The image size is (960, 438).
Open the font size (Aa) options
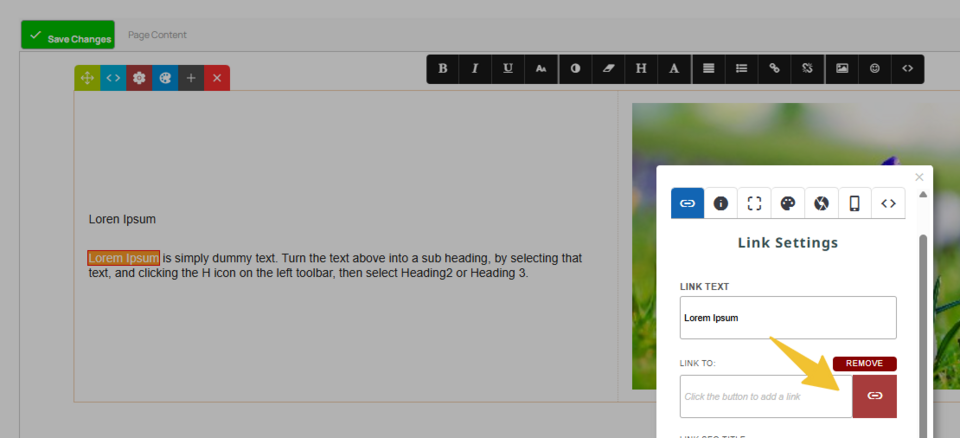(541, 69)
